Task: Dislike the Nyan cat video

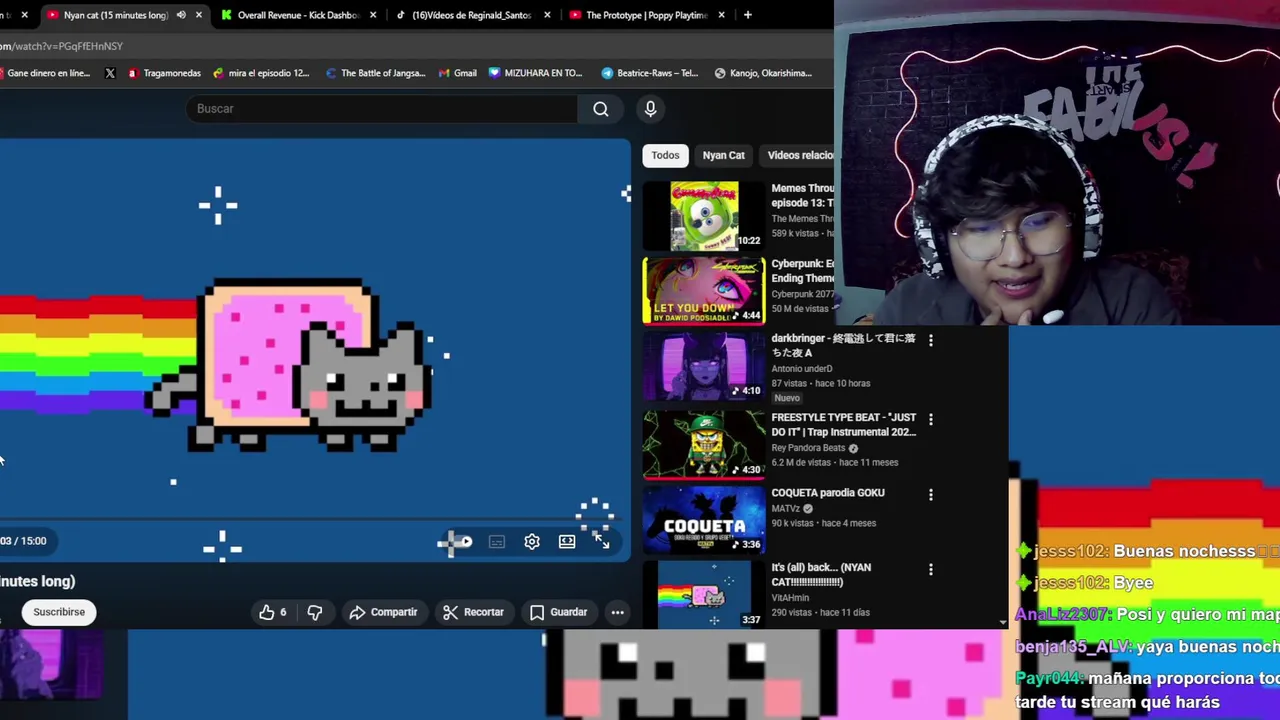Action: (x=314, y=612)
